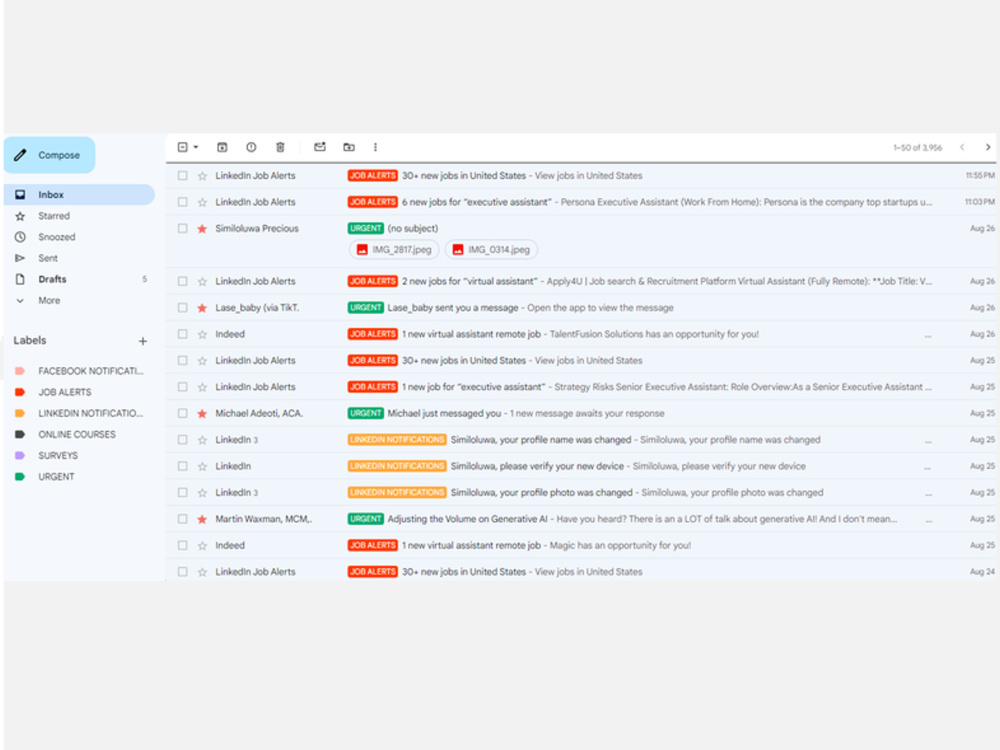Select checkbox for Martin Waxman email

coord(182,519)
